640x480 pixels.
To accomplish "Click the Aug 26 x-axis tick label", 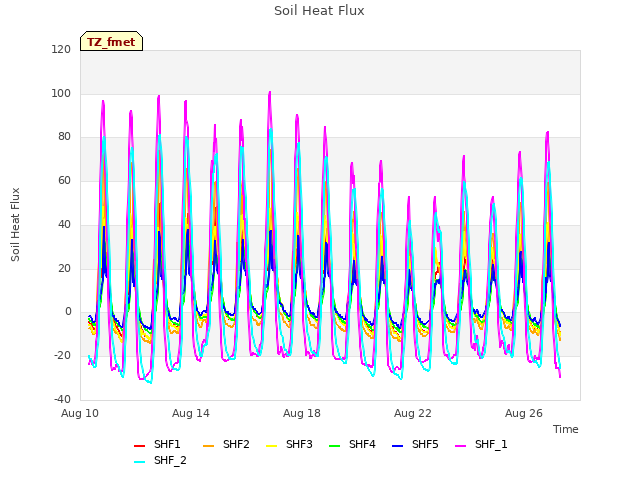I will 524,413.
